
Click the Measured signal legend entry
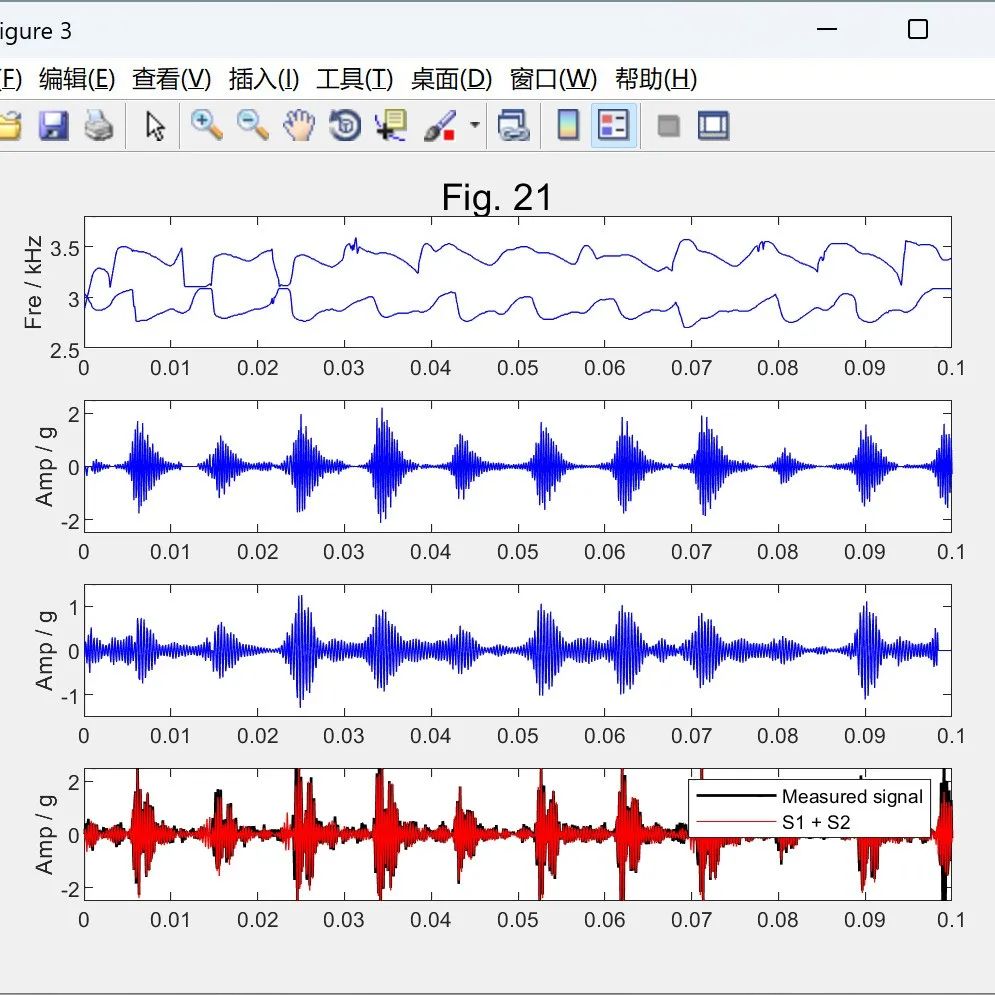pos(852,796)
